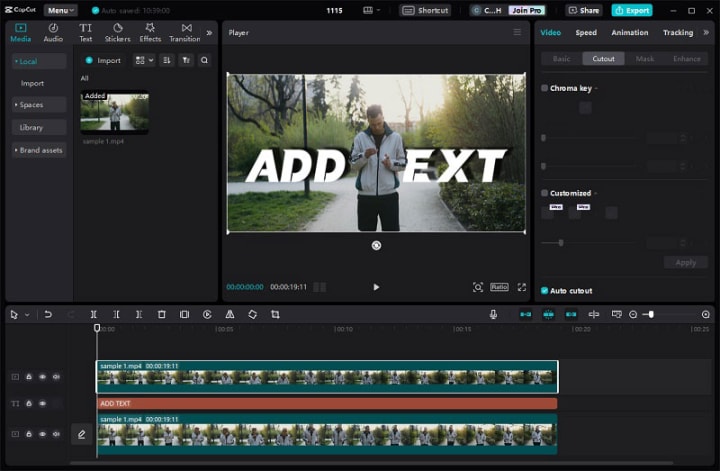720x471 pixels.
Task: Click the Crop icon
Action: coord(275,314)
